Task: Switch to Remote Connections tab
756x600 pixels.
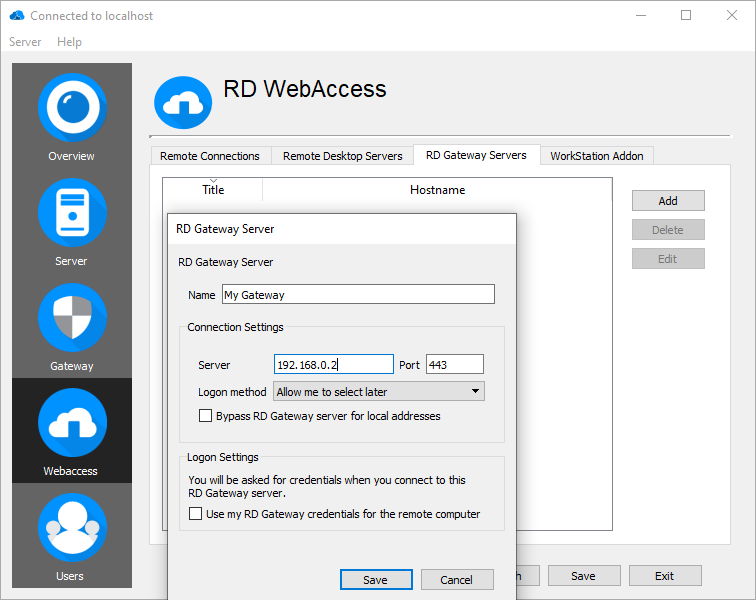Action: pos(210,156)
